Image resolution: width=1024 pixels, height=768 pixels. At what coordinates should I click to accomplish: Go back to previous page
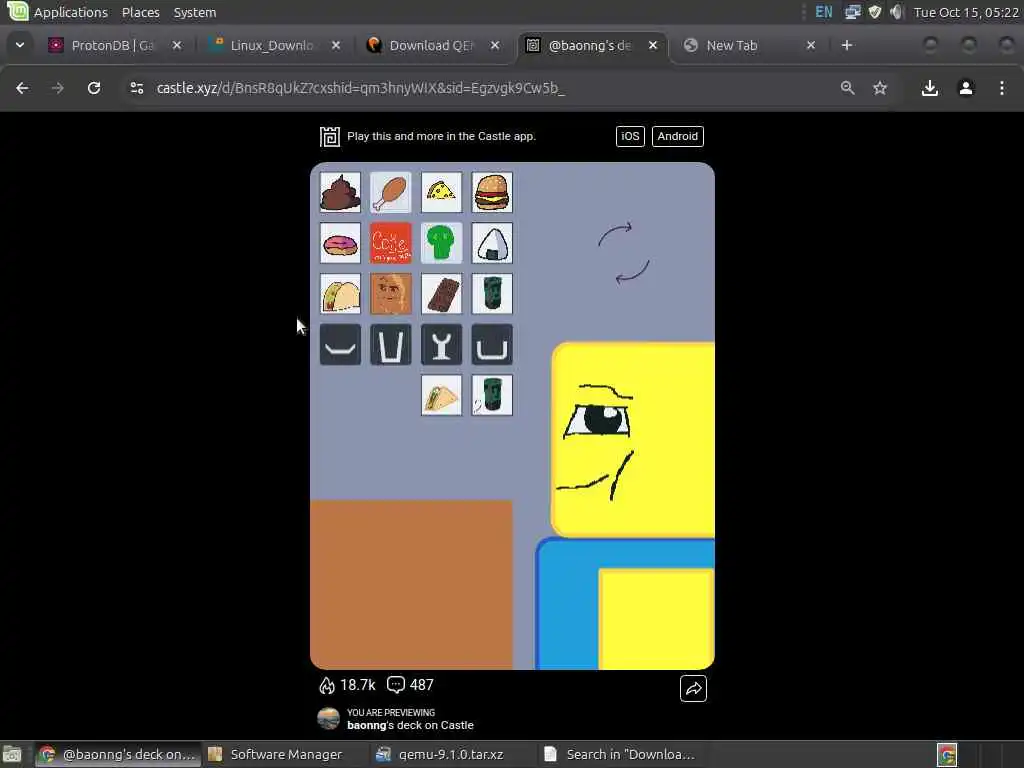[x=22, y=88]
